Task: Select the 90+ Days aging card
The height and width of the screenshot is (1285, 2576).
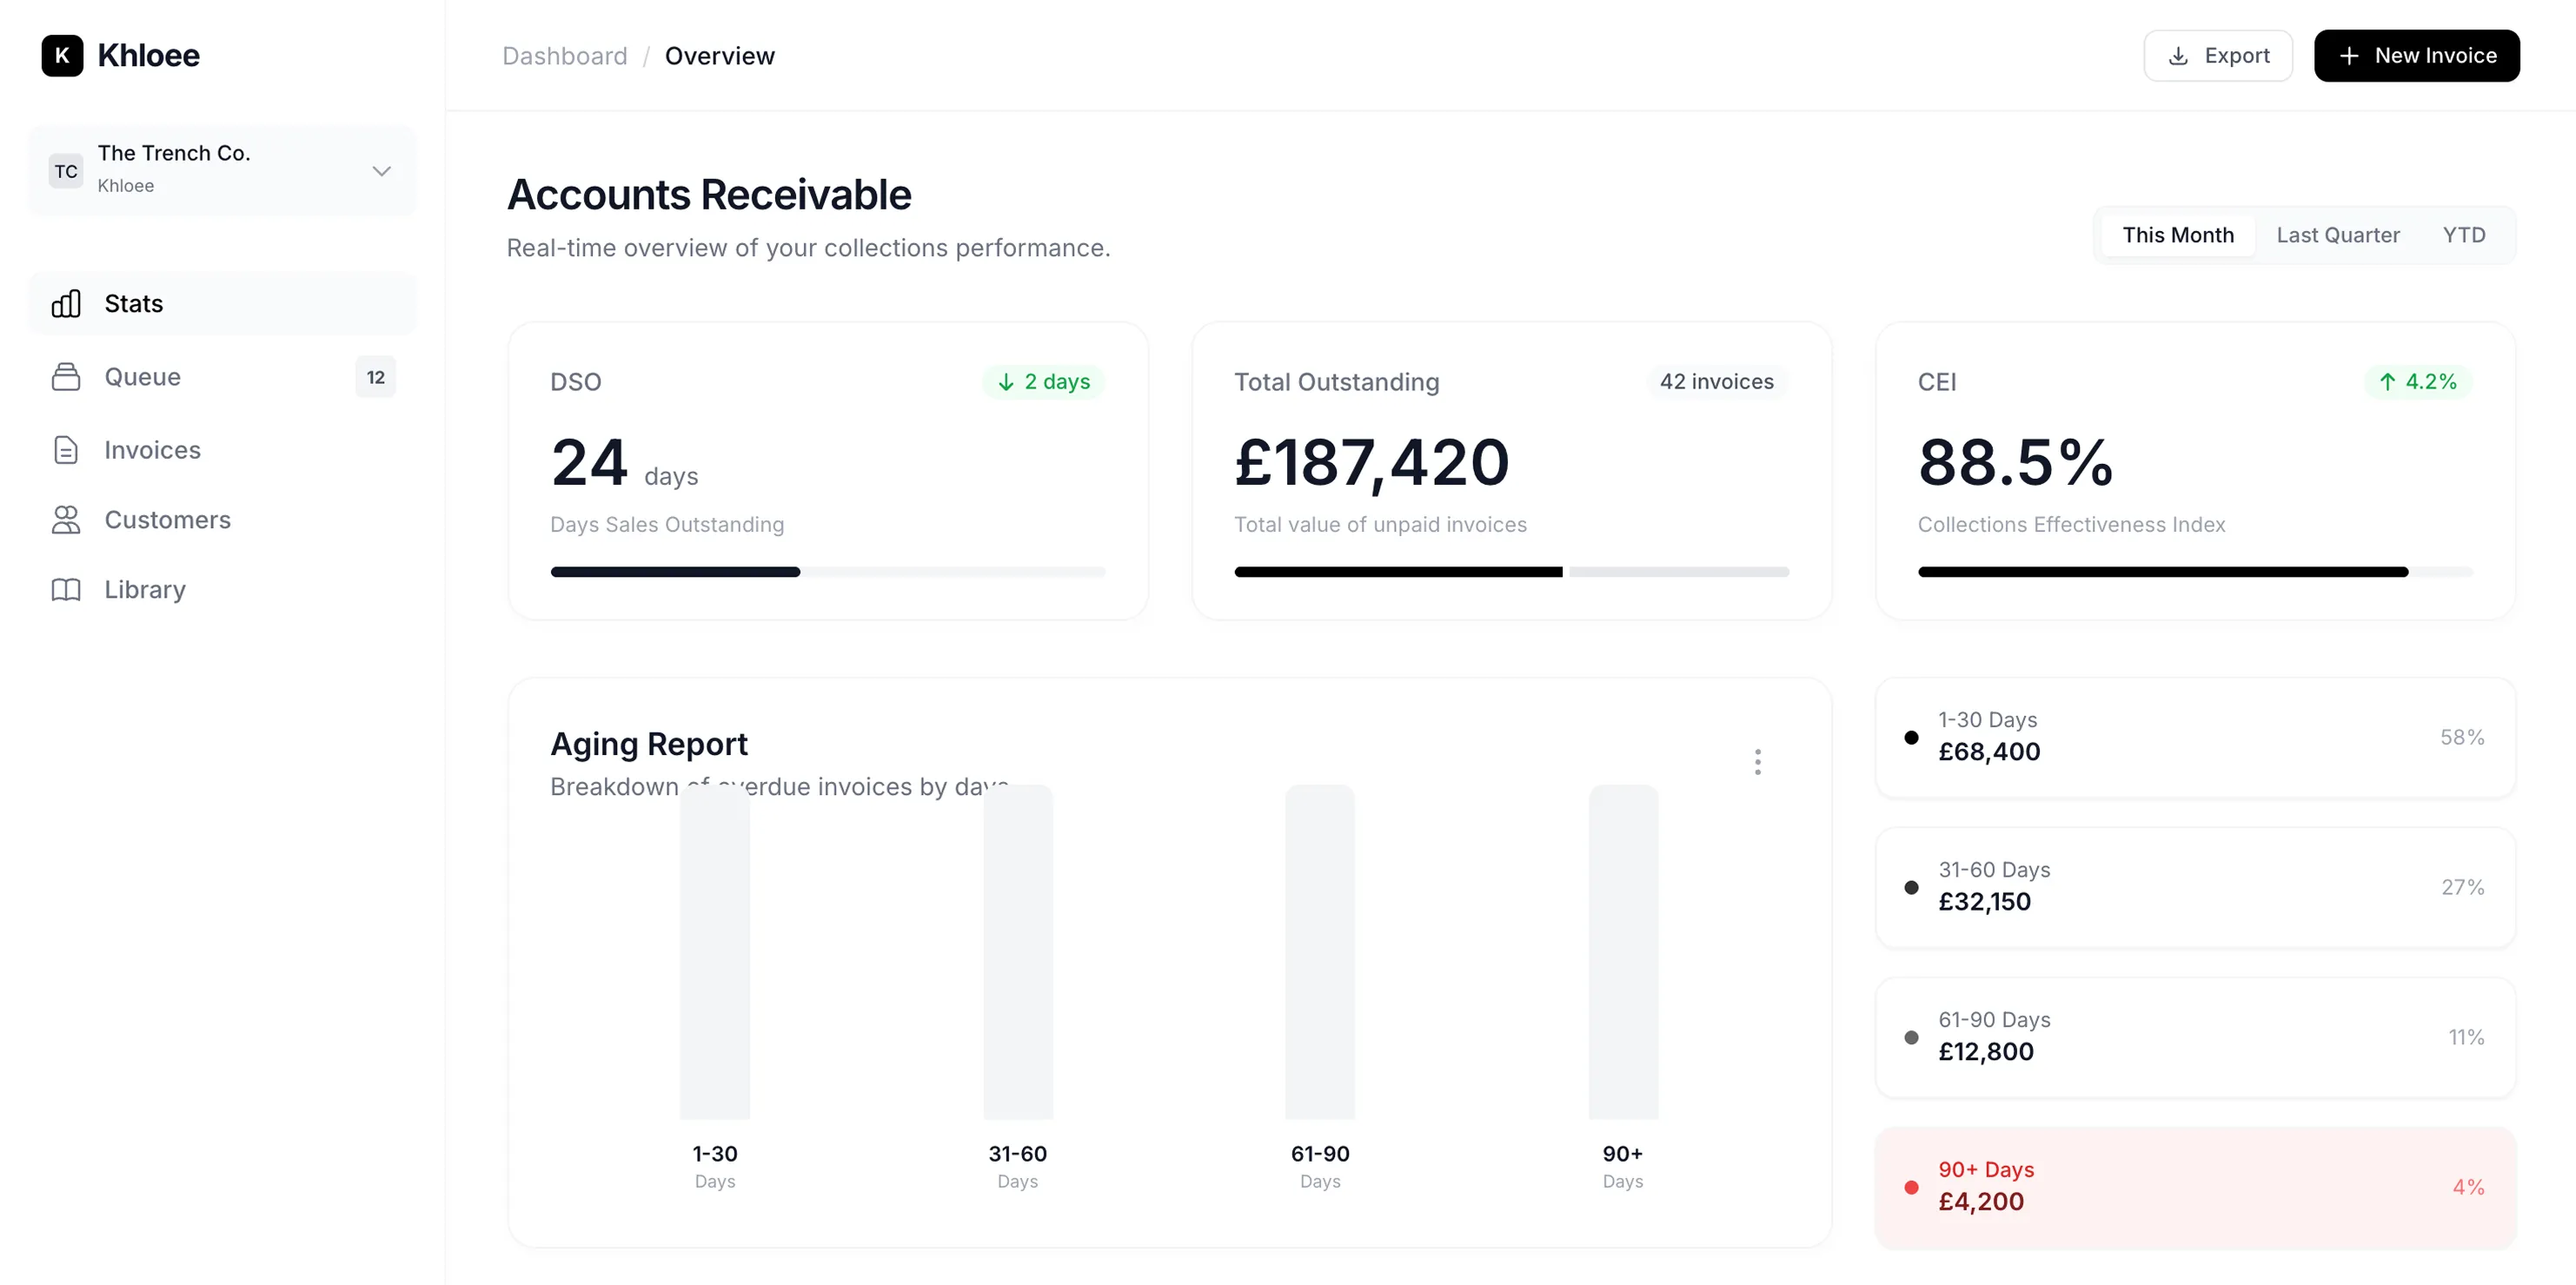Action: pyautogui.click(x=2194, y=1186)
